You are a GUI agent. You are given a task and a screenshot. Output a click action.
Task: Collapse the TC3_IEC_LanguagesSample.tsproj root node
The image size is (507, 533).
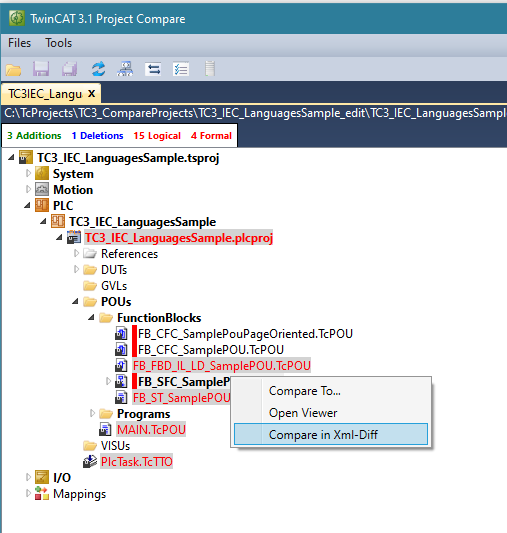click(12, 157)
